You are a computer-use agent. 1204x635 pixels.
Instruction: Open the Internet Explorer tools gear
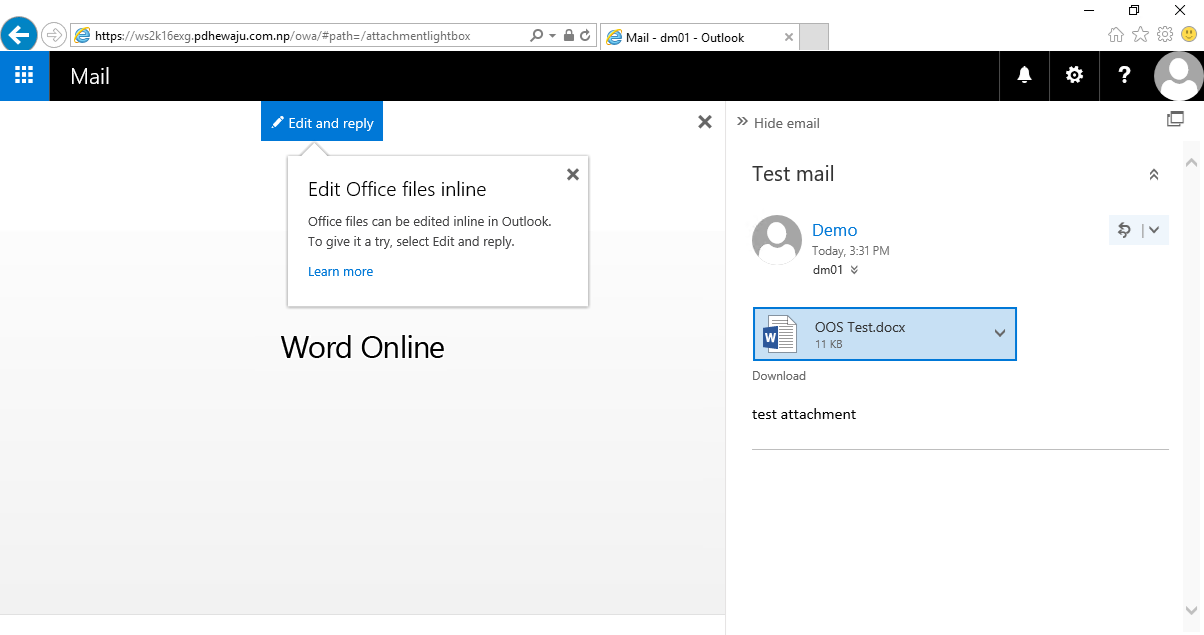tap(1165, 34)
